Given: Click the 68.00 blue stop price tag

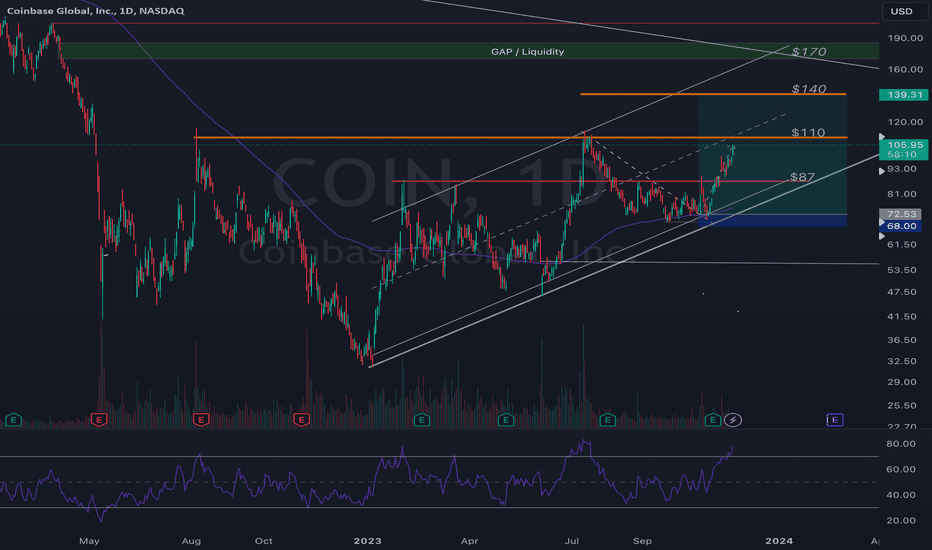Looking at the screenshot, I should point(900,226).
